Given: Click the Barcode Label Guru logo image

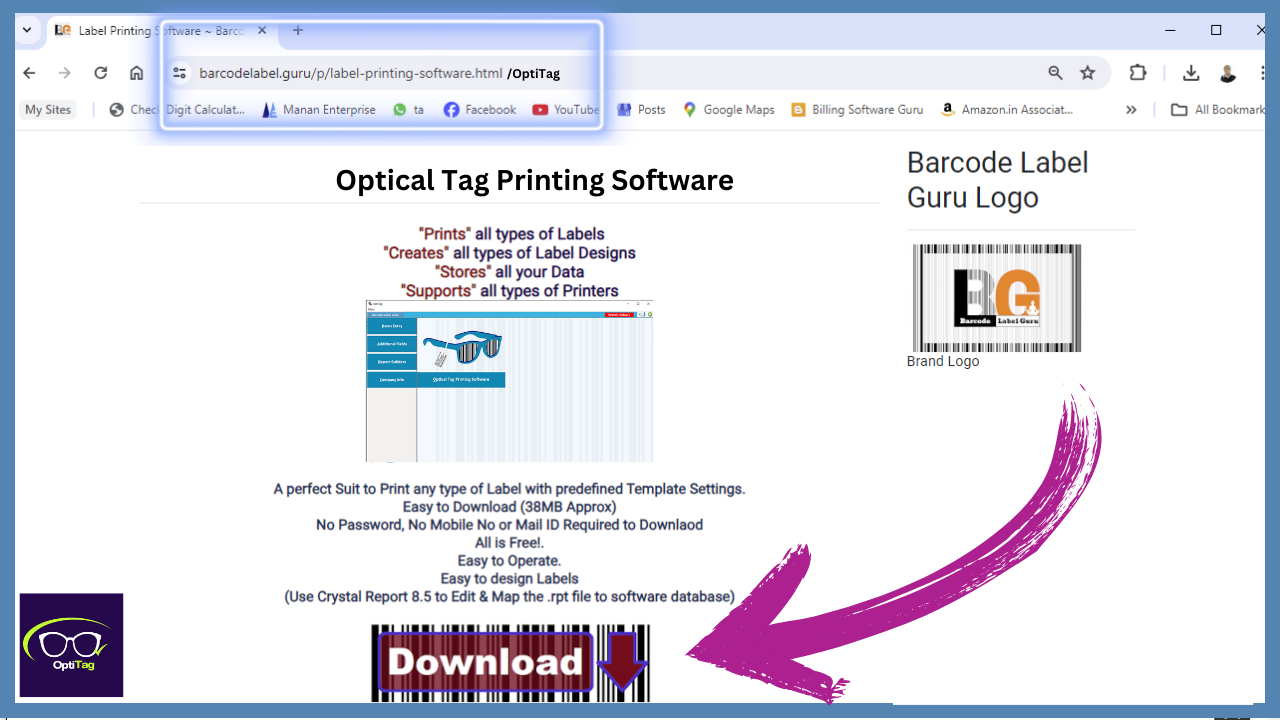Looking at the screenshot, I should [x=996, y=298].
